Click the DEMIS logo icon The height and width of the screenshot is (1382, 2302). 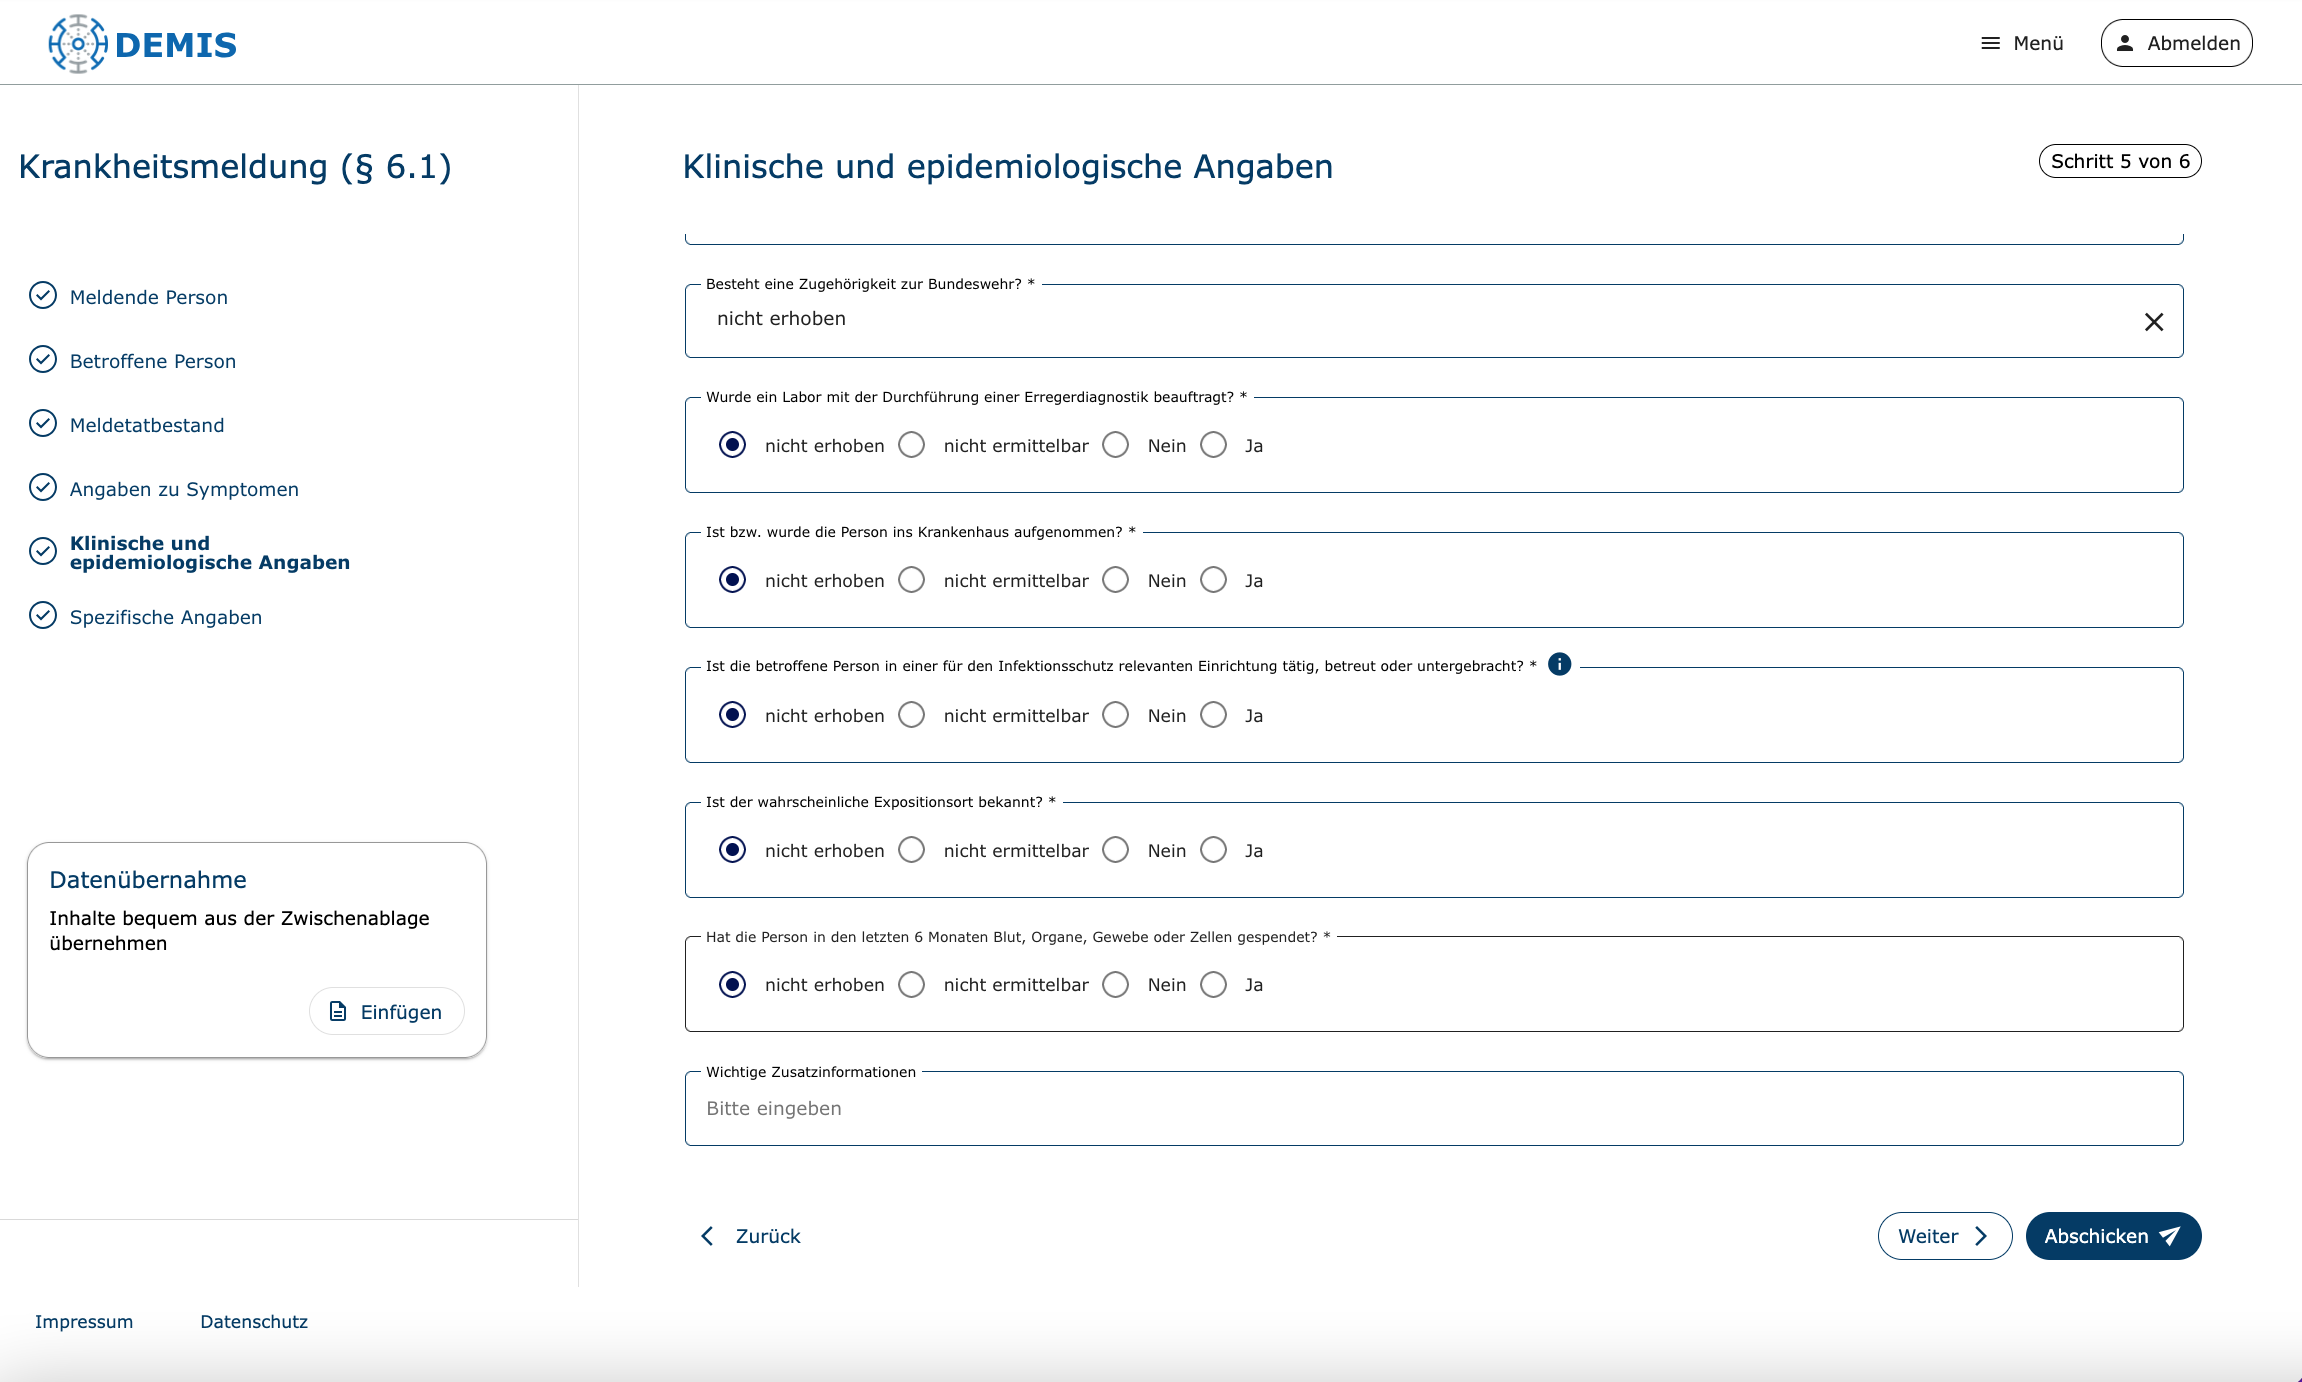pos(77,44)
